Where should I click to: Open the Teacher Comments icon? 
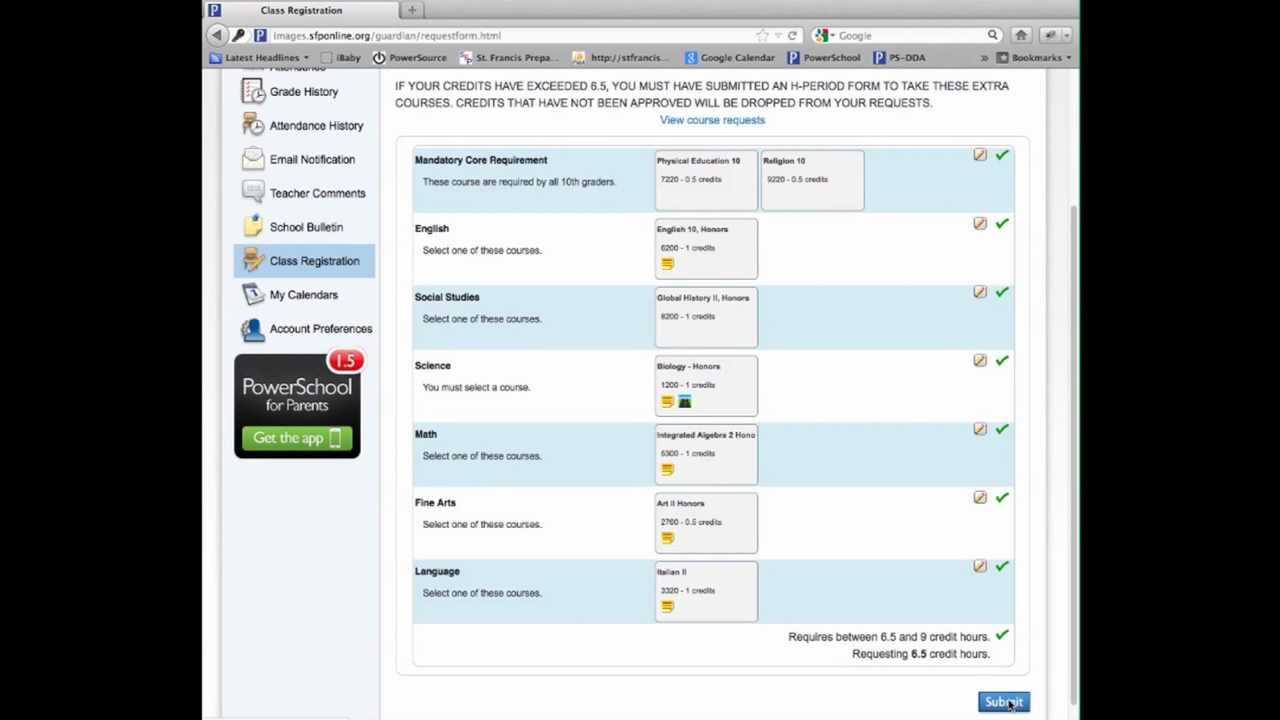(253, 193)
